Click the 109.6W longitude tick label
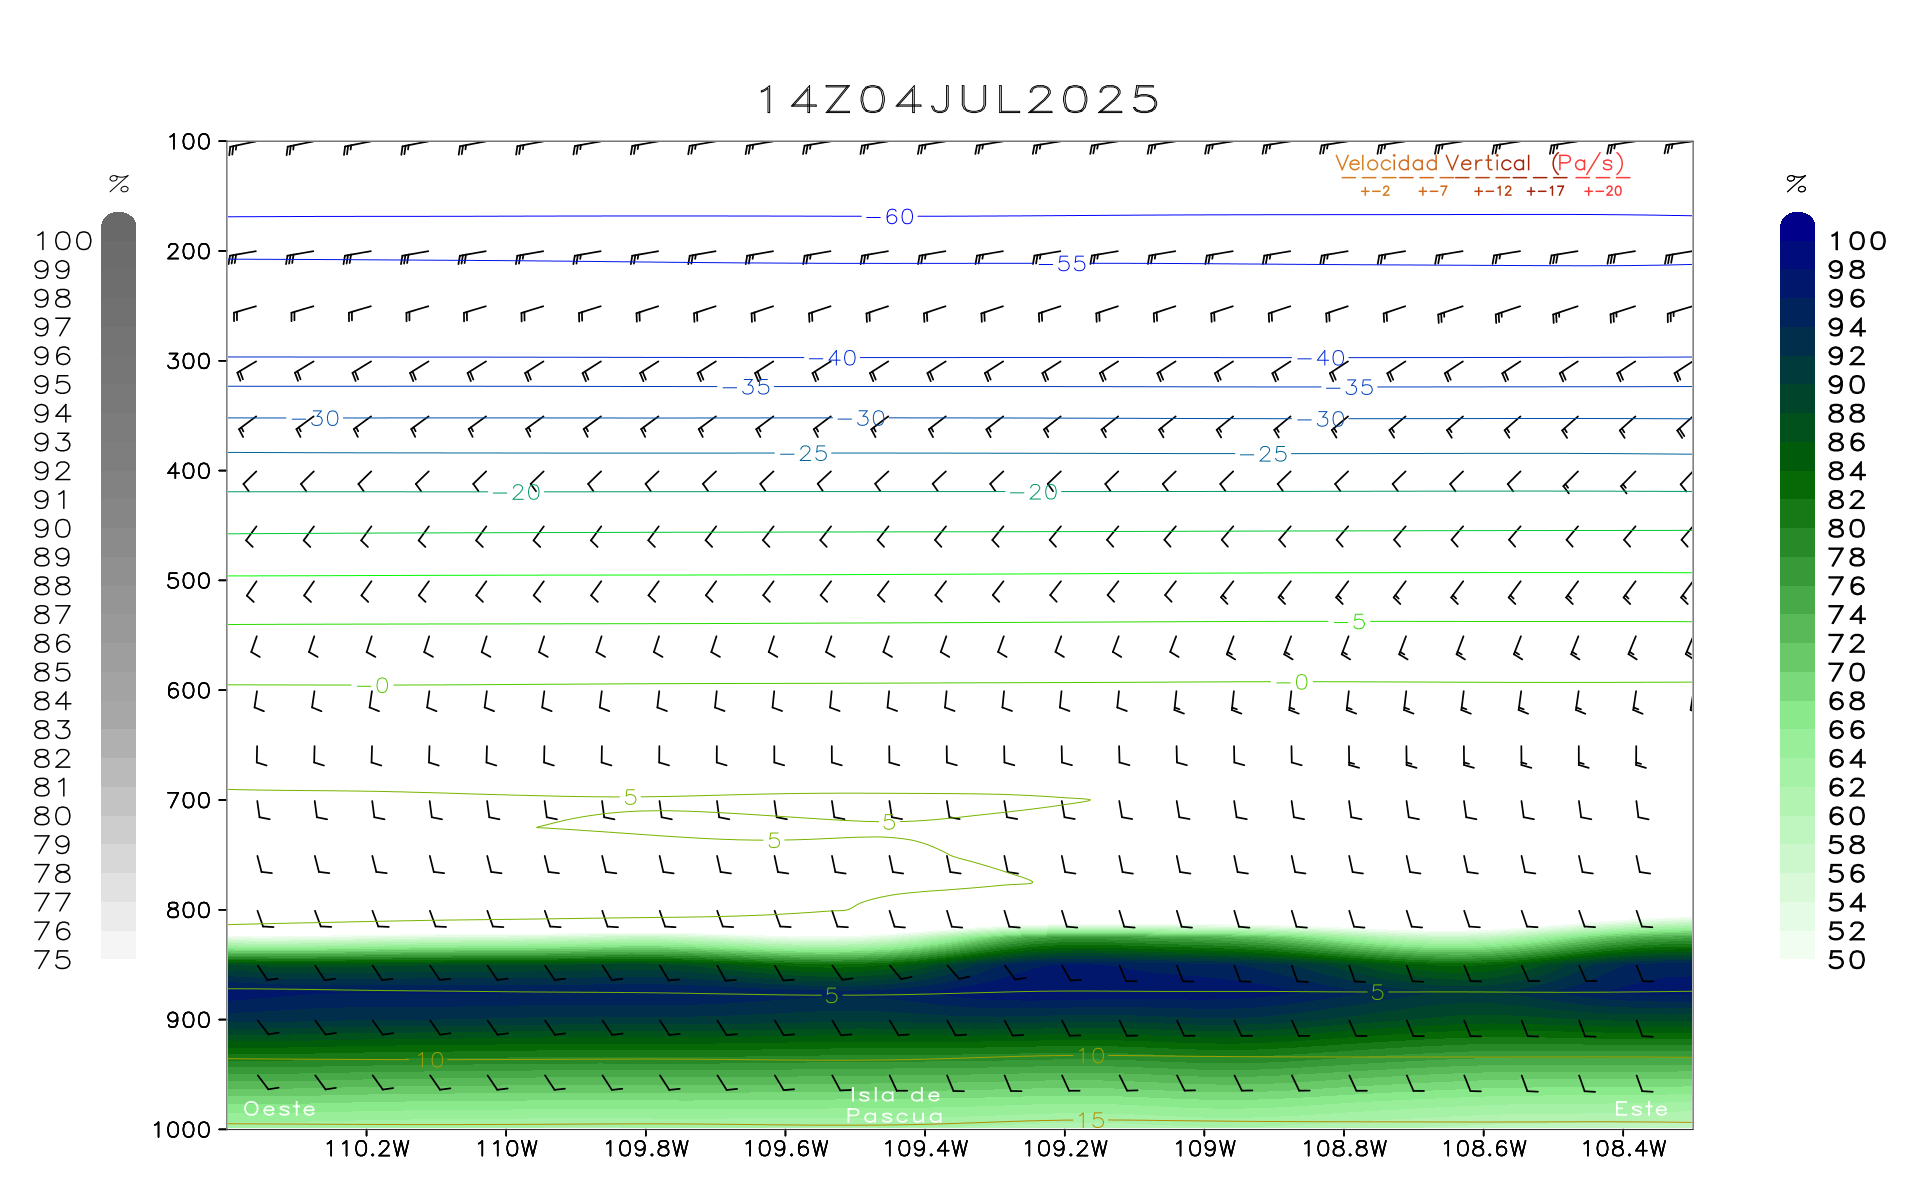 [x=786, y=1149]
